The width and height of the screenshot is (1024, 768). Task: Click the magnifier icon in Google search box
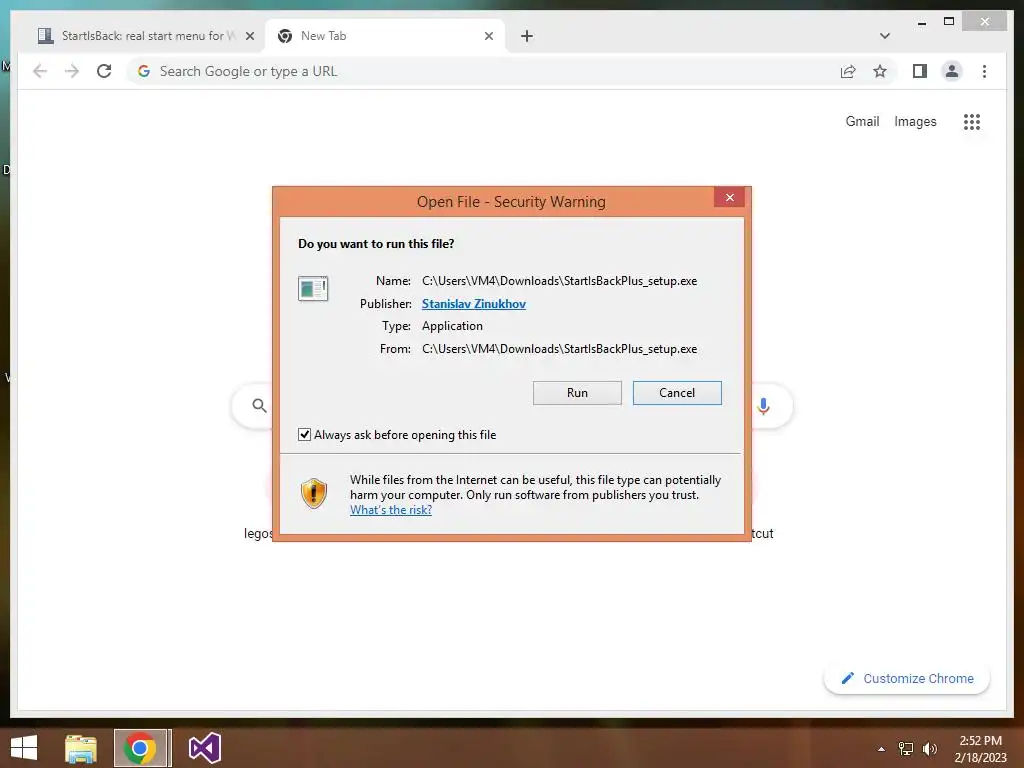[259, 406]
